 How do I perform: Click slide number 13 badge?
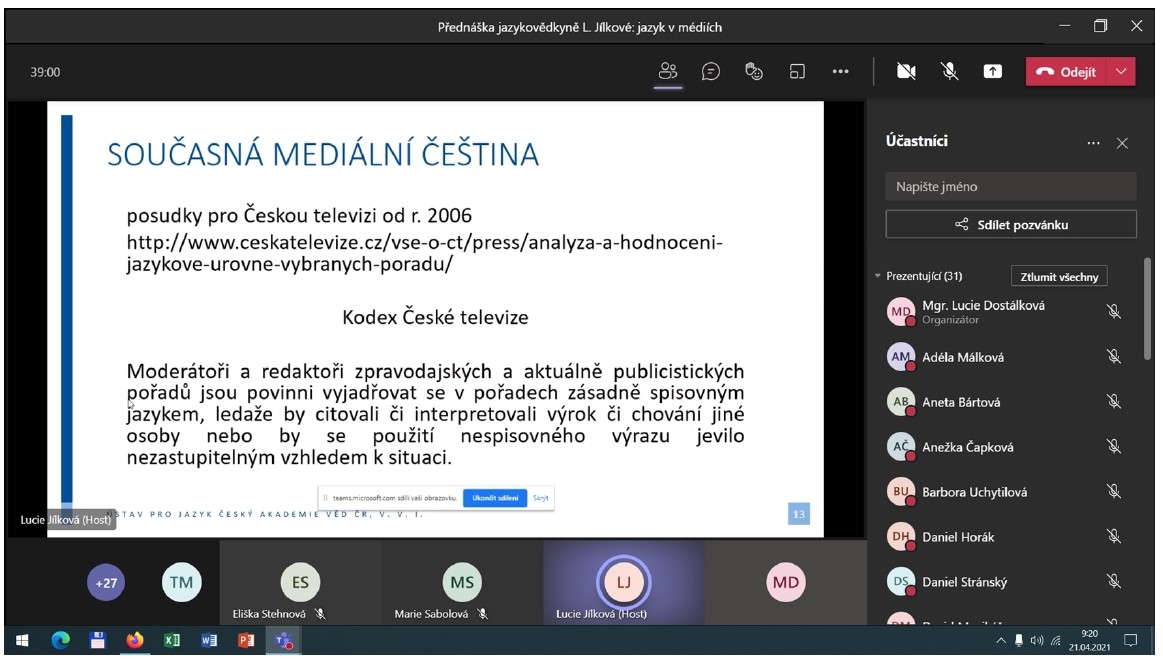pyautogui.click(x=799, y=514)
